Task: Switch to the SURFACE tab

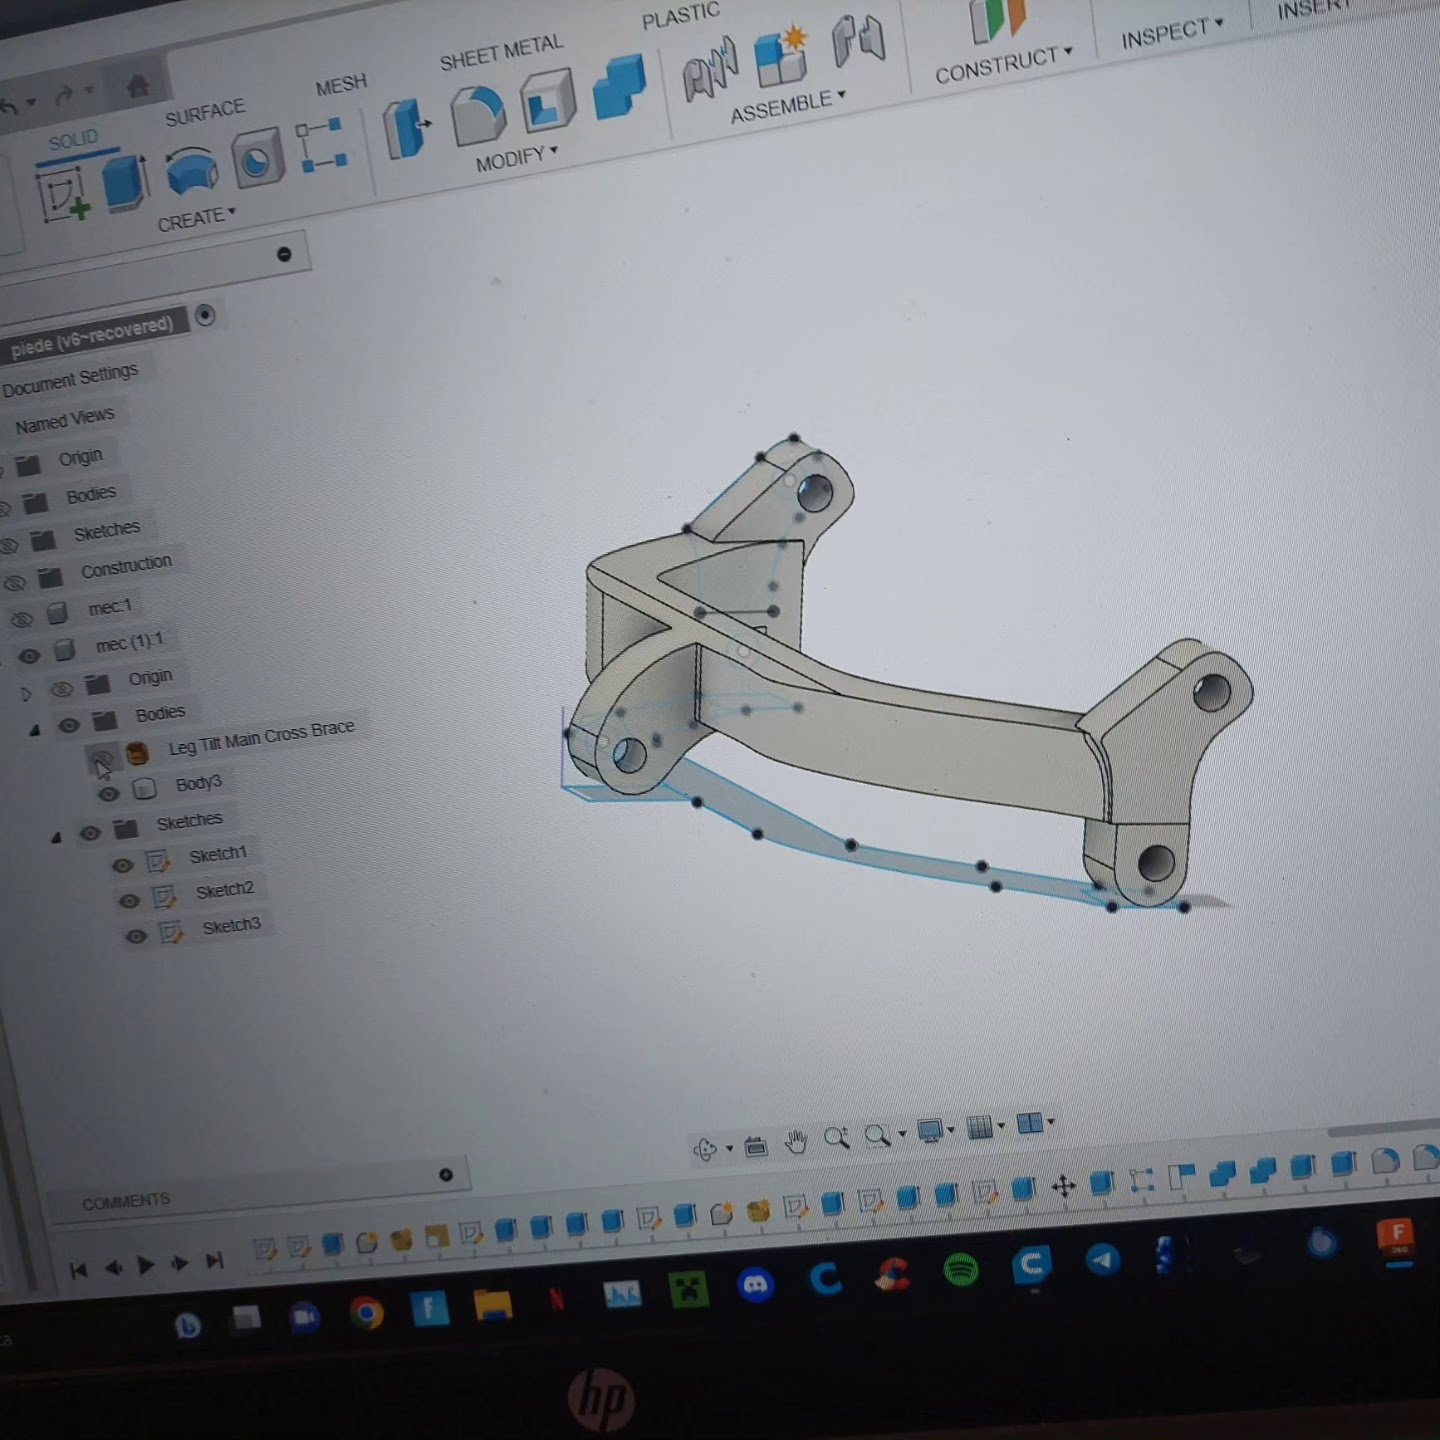Action: 204,114
